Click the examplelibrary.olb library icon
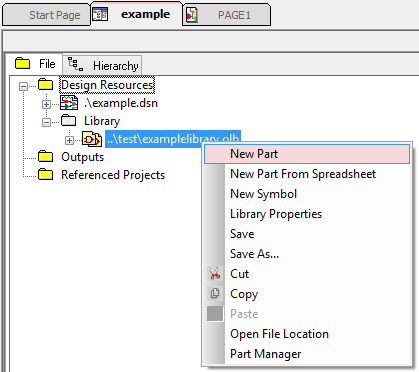 coord(92,139)
